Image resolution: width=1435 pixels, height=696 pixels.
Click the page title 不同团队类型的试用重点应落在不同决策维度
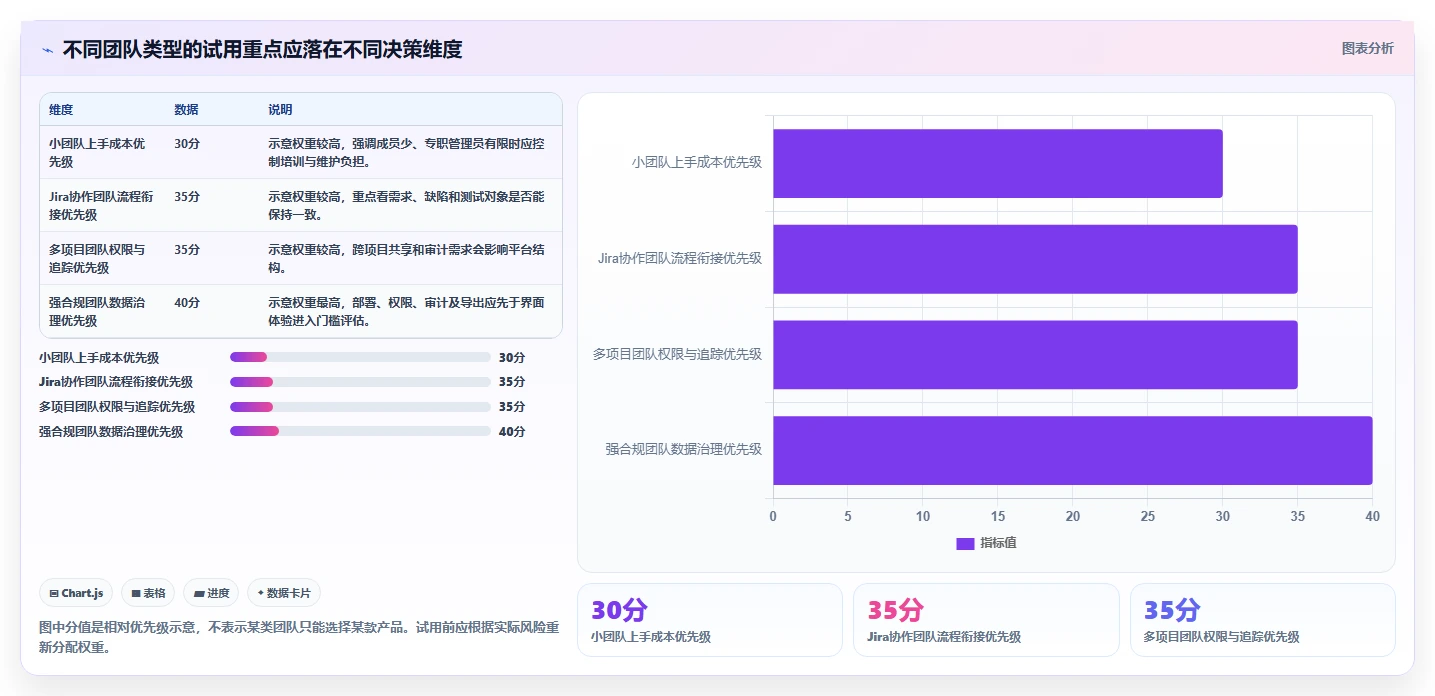(262, 50)
